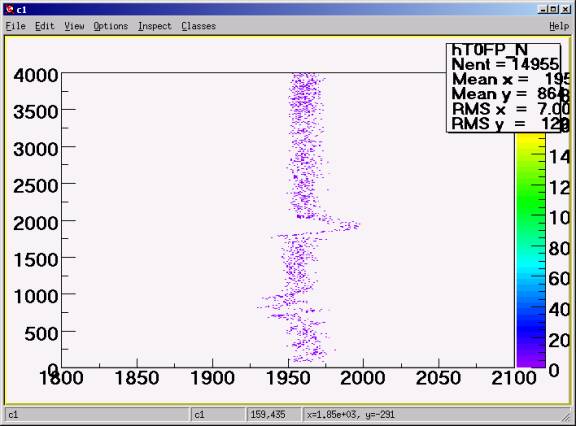This screenshot has width=576, height=426.
Task: Open the Options menu
Action: point(111,26)
